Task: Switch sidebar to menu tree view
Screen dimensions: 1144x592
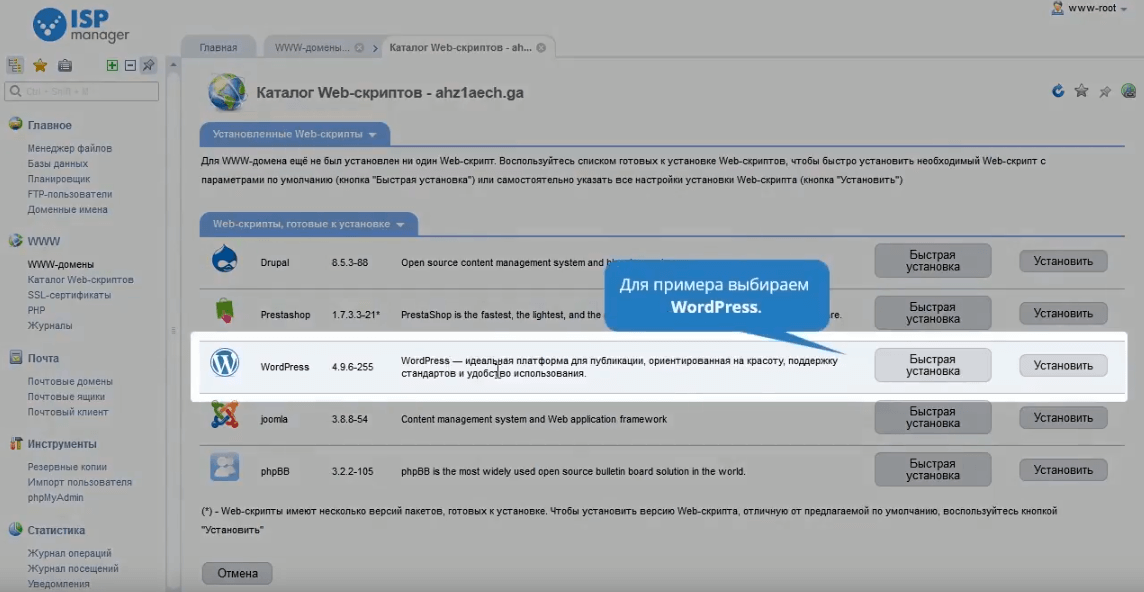Action: coord(15,65)
